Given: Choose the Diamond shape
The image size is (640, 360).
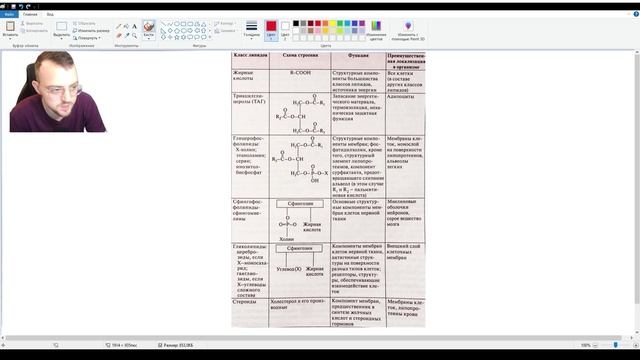Looking at the screenshot, I should (x=170, y=31).
